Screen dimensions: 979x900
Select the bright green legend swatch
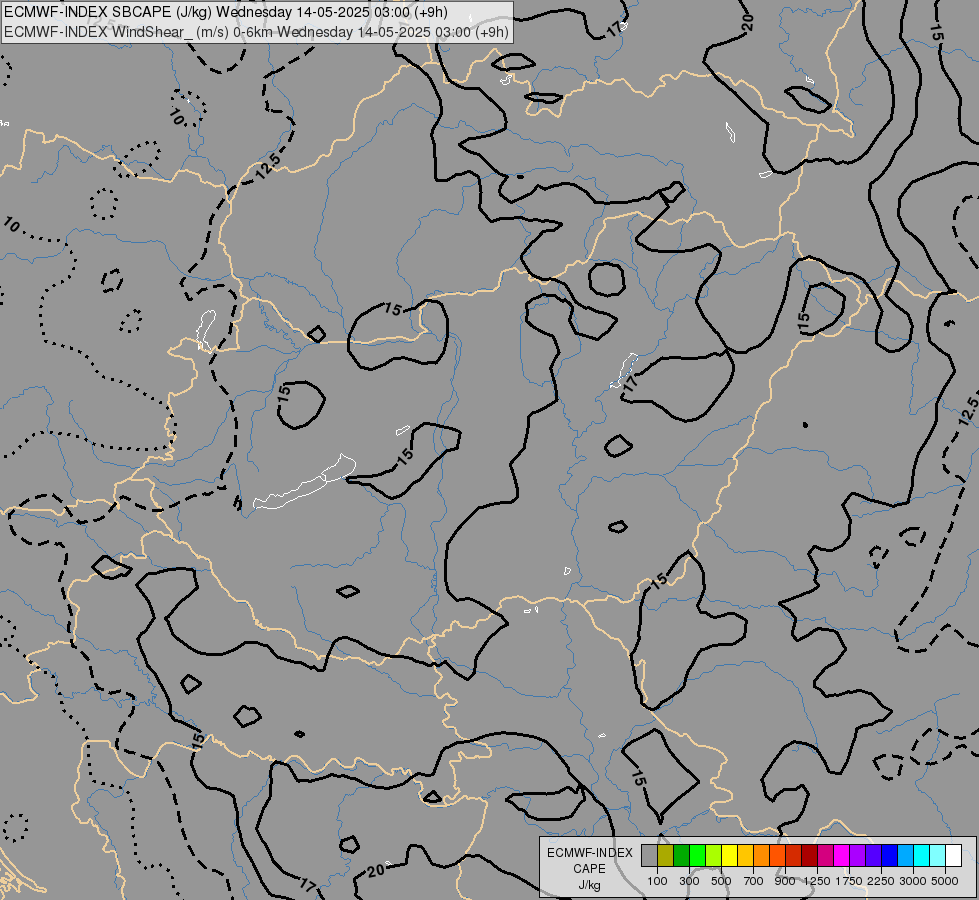pos(697,855)
